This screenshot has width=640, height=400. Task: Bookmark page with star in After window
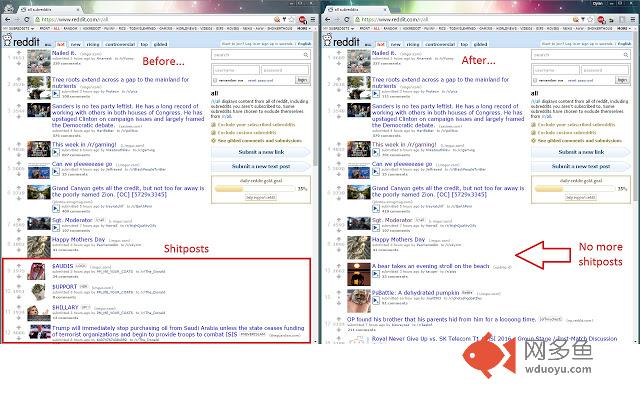590,20
